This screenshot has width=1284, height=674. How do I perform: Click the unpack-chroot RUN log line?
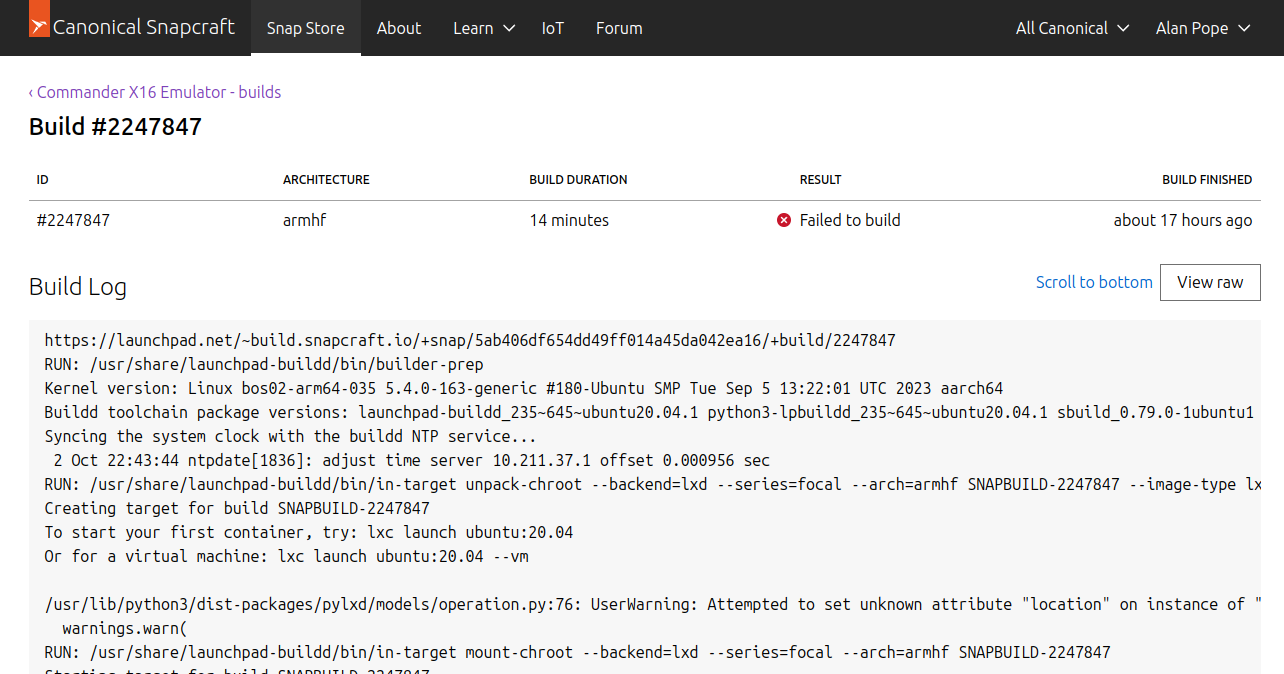pyautogui.click(x=653, y=484)
